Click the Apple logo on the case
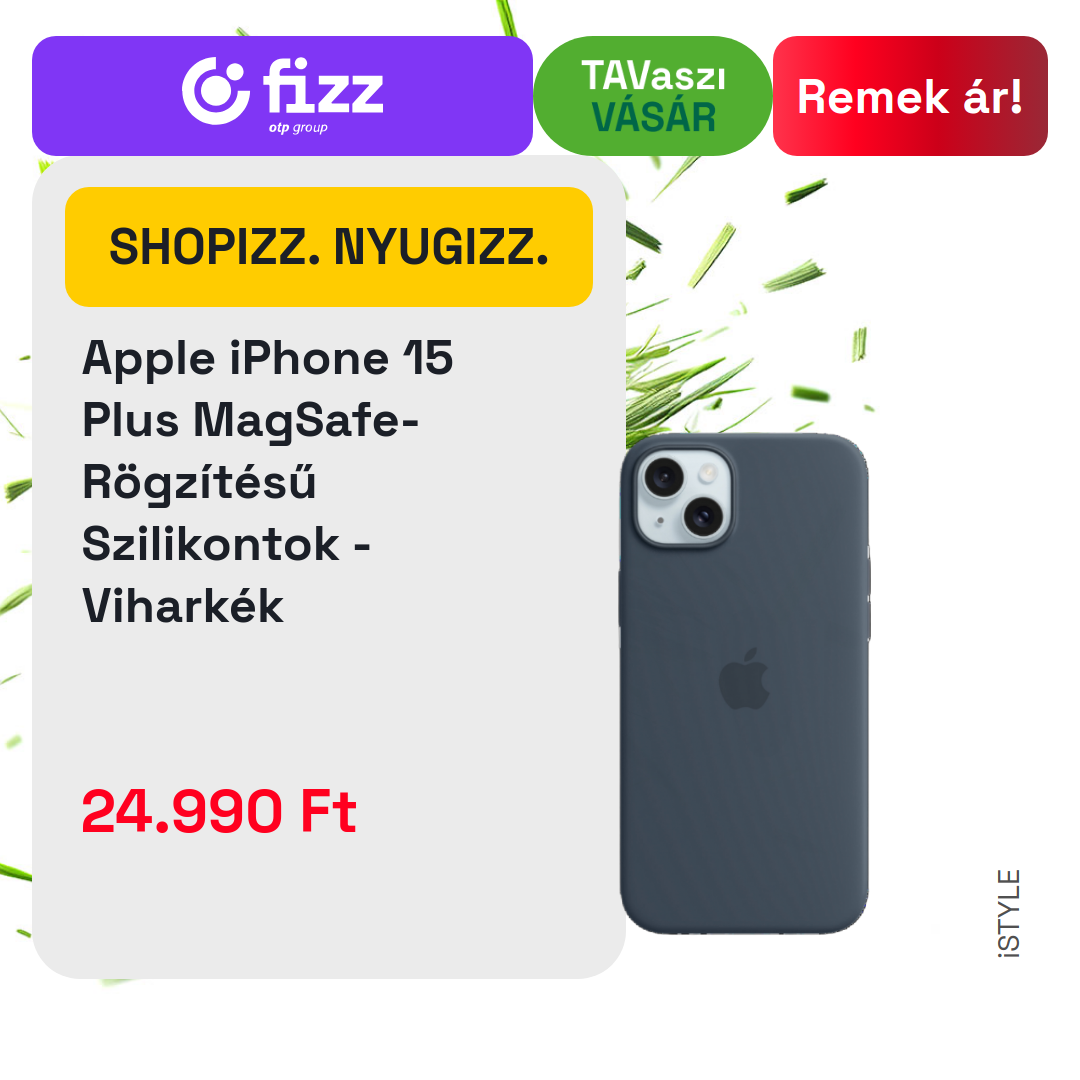1080x1080 pixels. [744, 678]
